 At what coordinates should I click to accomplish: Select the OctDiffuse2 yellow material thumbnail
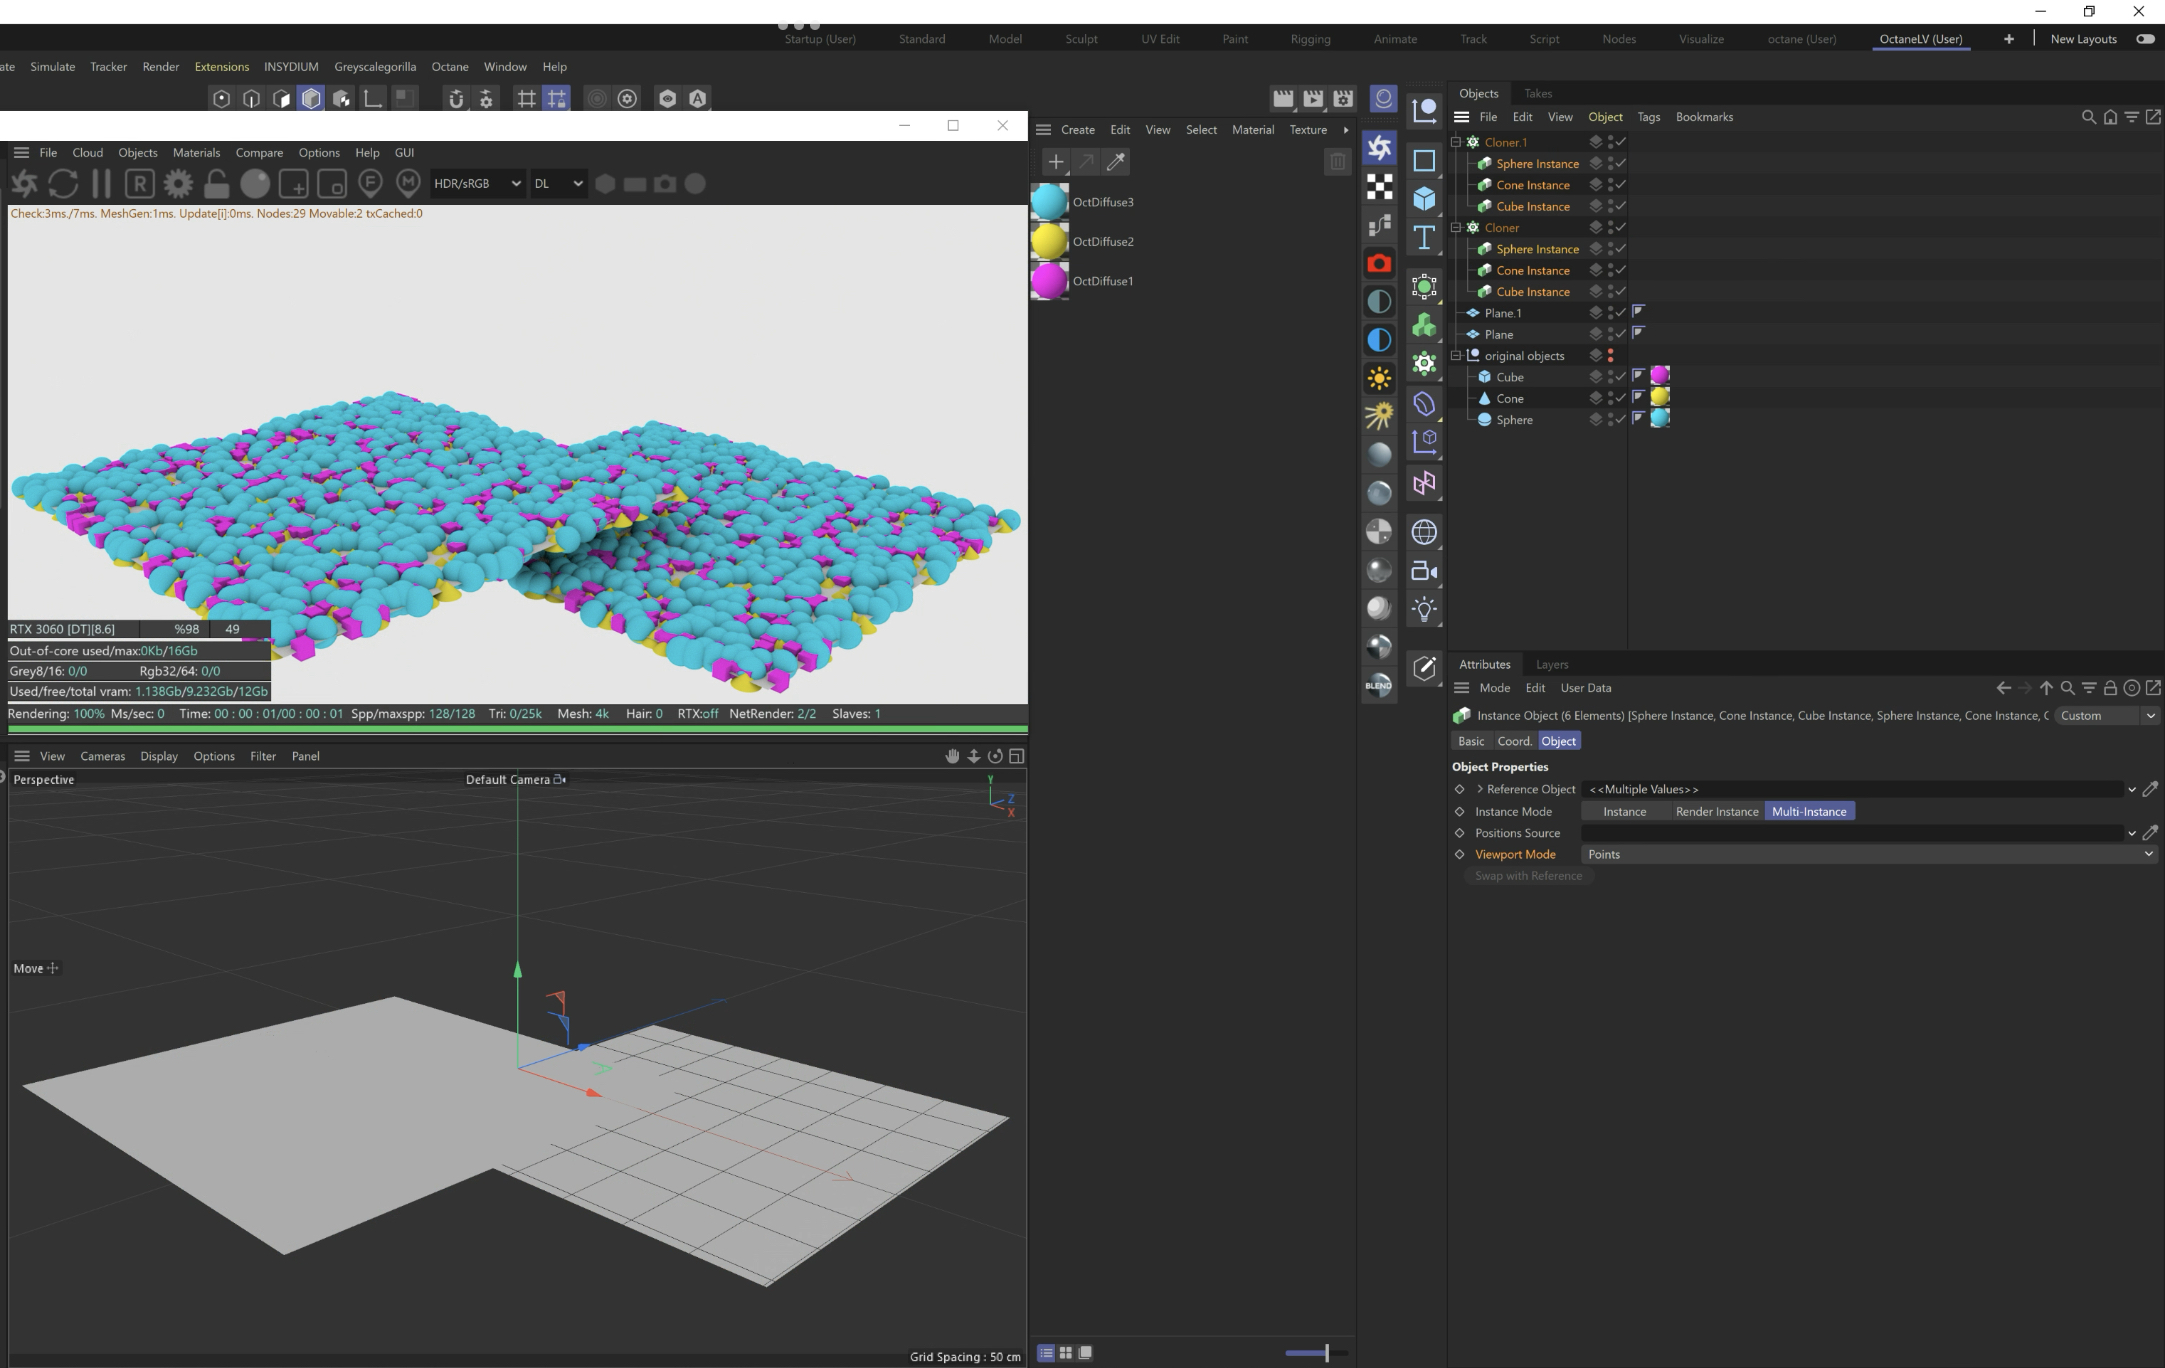tap(1049, 242)
